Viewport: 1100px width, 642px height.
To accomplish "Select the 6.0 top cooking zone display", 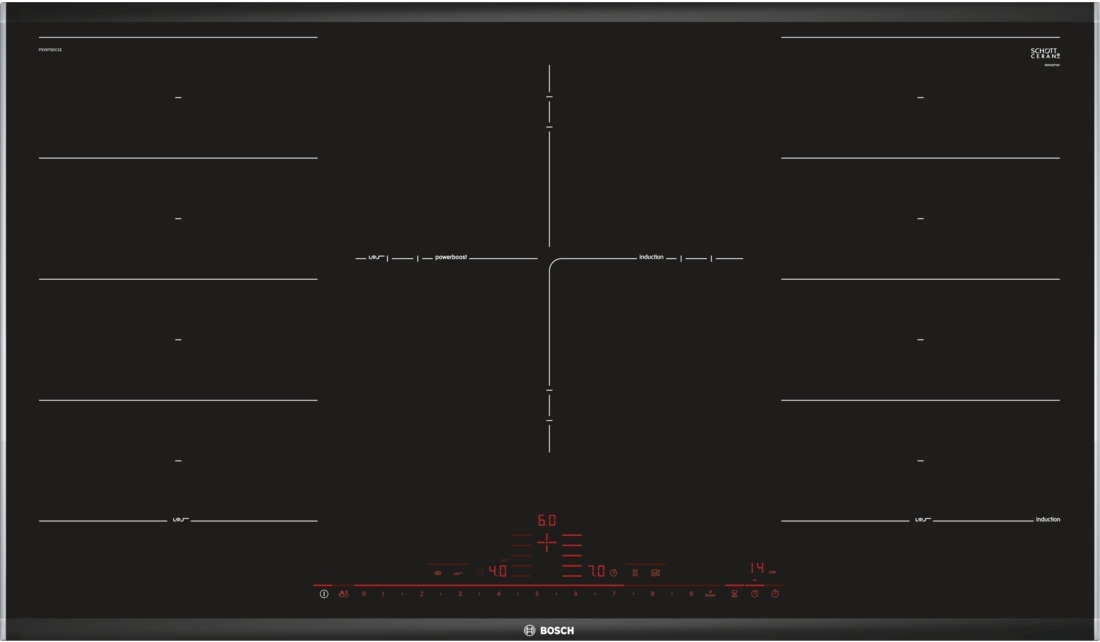I will pyautogui.click(x=546, y=521).
